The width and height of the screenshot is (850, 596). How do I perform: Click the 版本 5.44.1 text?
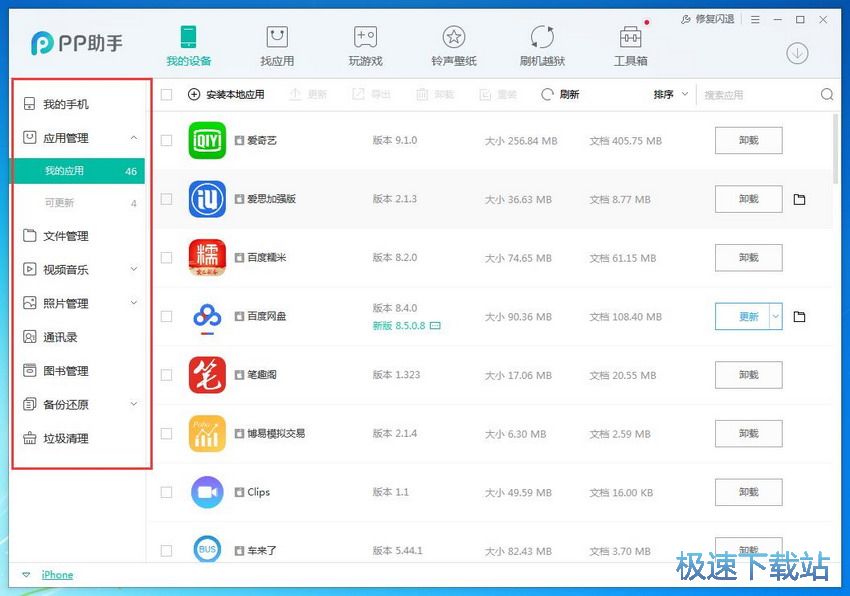(397, 550)
